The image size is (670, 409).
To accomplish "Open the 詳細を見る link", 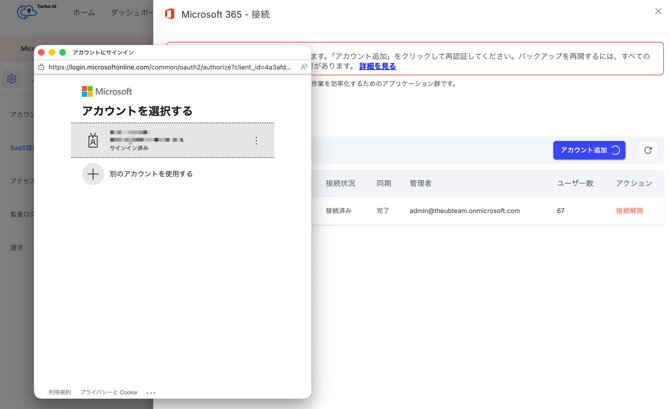I will click(x=377, y=66).
